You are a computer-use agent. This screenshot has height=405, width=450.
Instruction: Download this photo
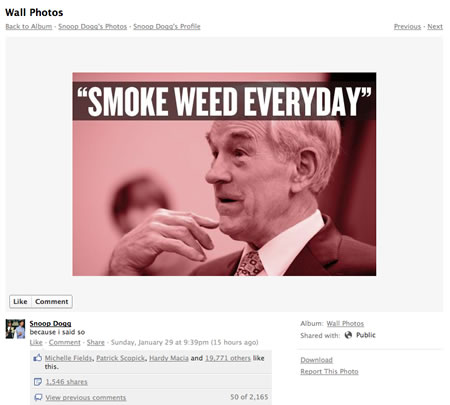coord(316,360)
